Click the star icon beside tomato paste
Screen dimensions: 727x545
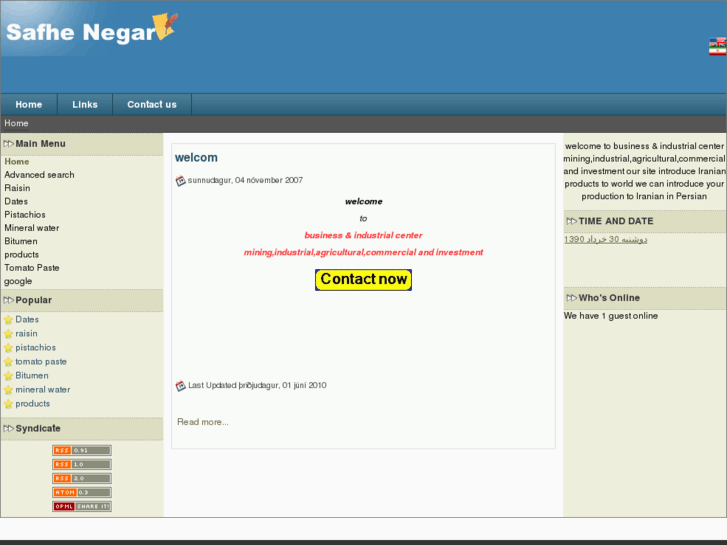(x=8, y=362)
